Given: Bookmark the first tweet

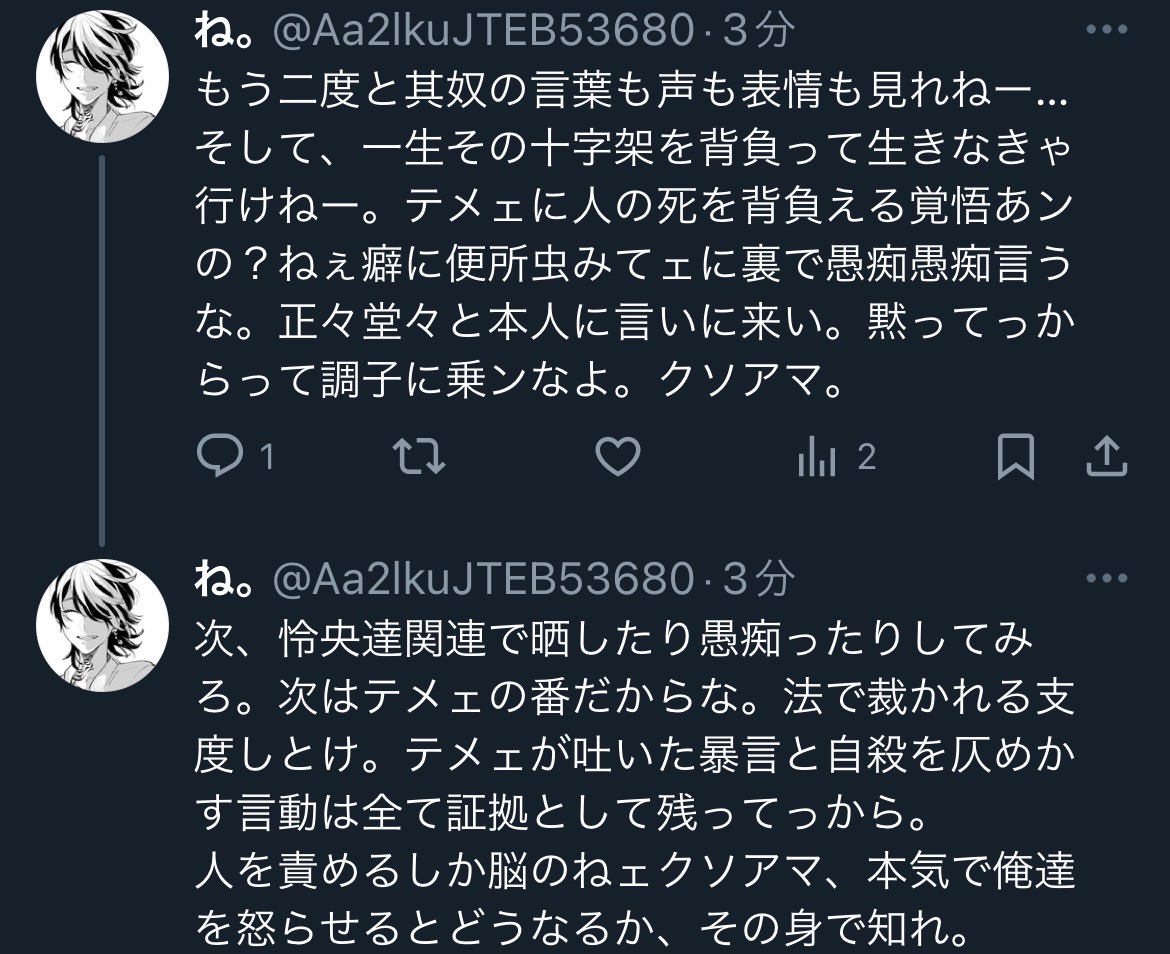Looking at the screenshot, I should coord(1016,456).
